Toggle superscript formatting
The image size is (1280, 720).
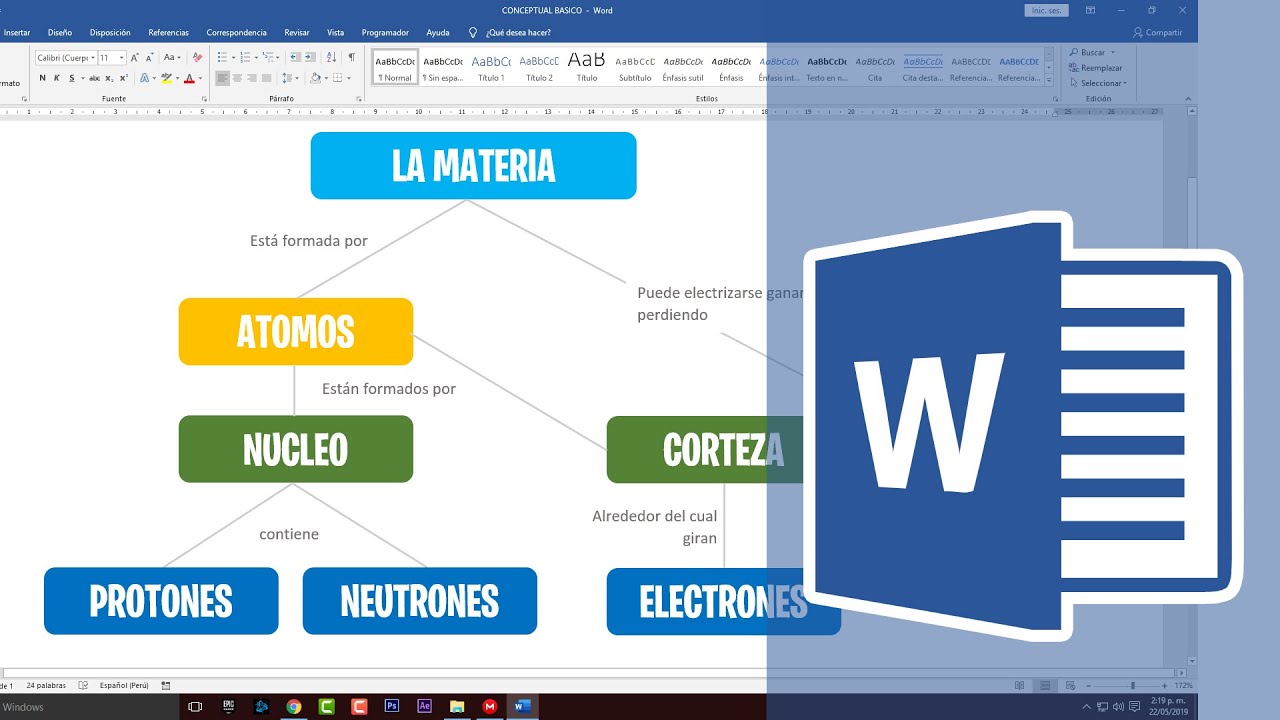click(123, 78)
